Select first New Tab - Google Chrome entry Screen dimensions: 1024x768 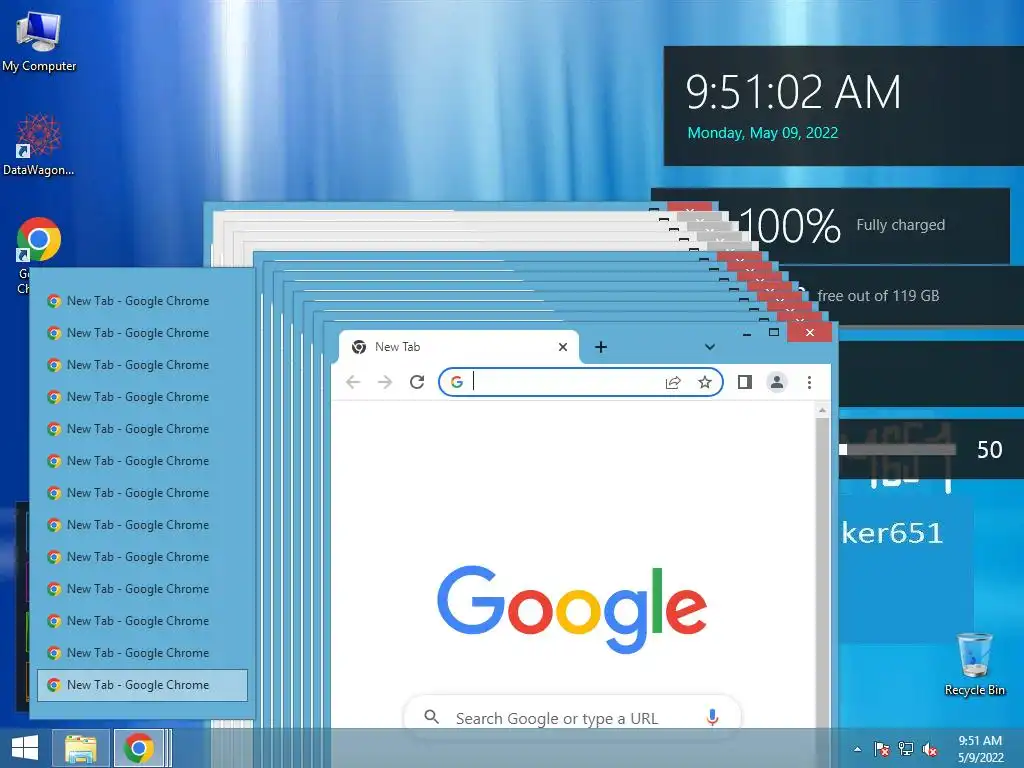tap(142, 301)
